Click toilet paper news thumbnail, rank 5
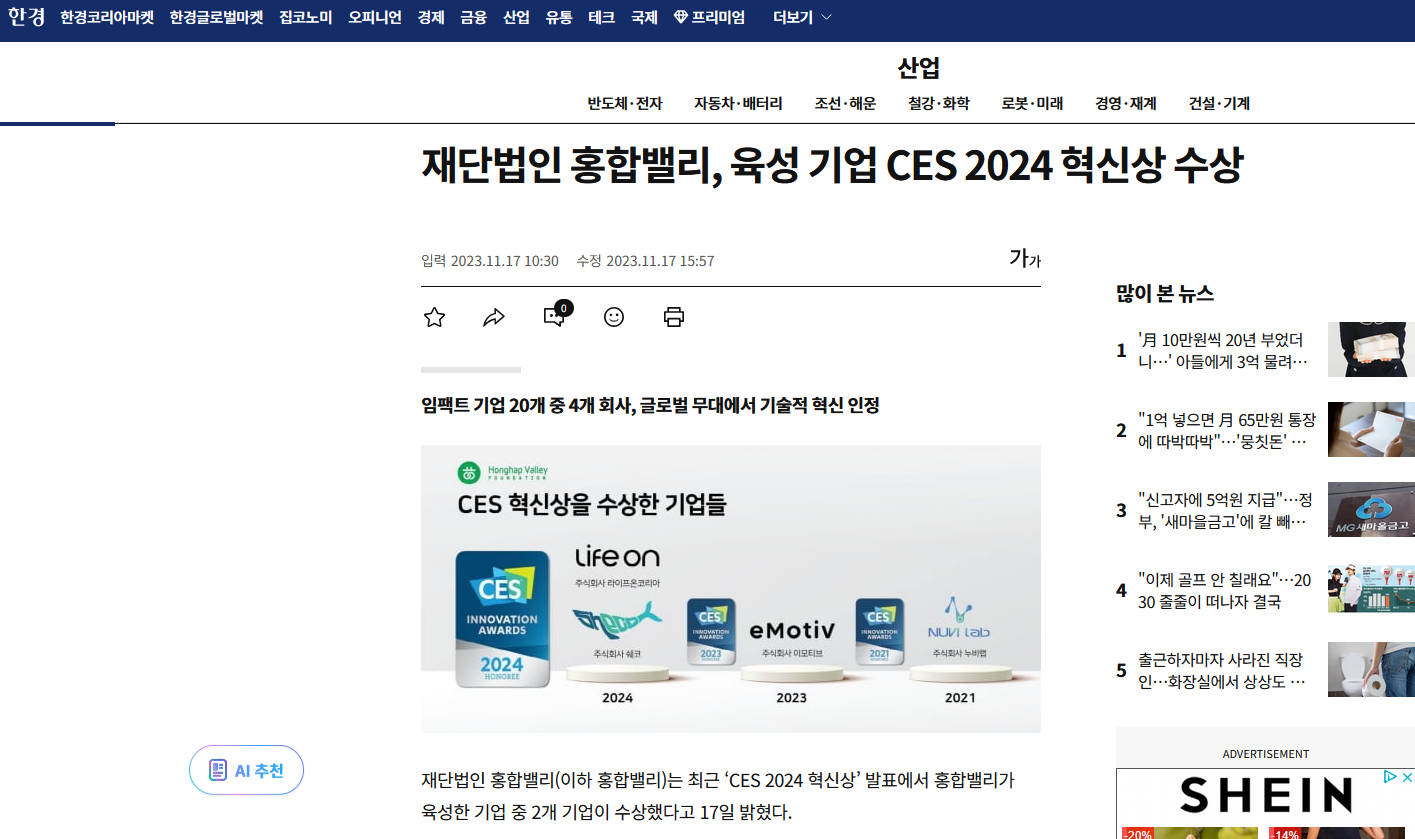 1371,669
